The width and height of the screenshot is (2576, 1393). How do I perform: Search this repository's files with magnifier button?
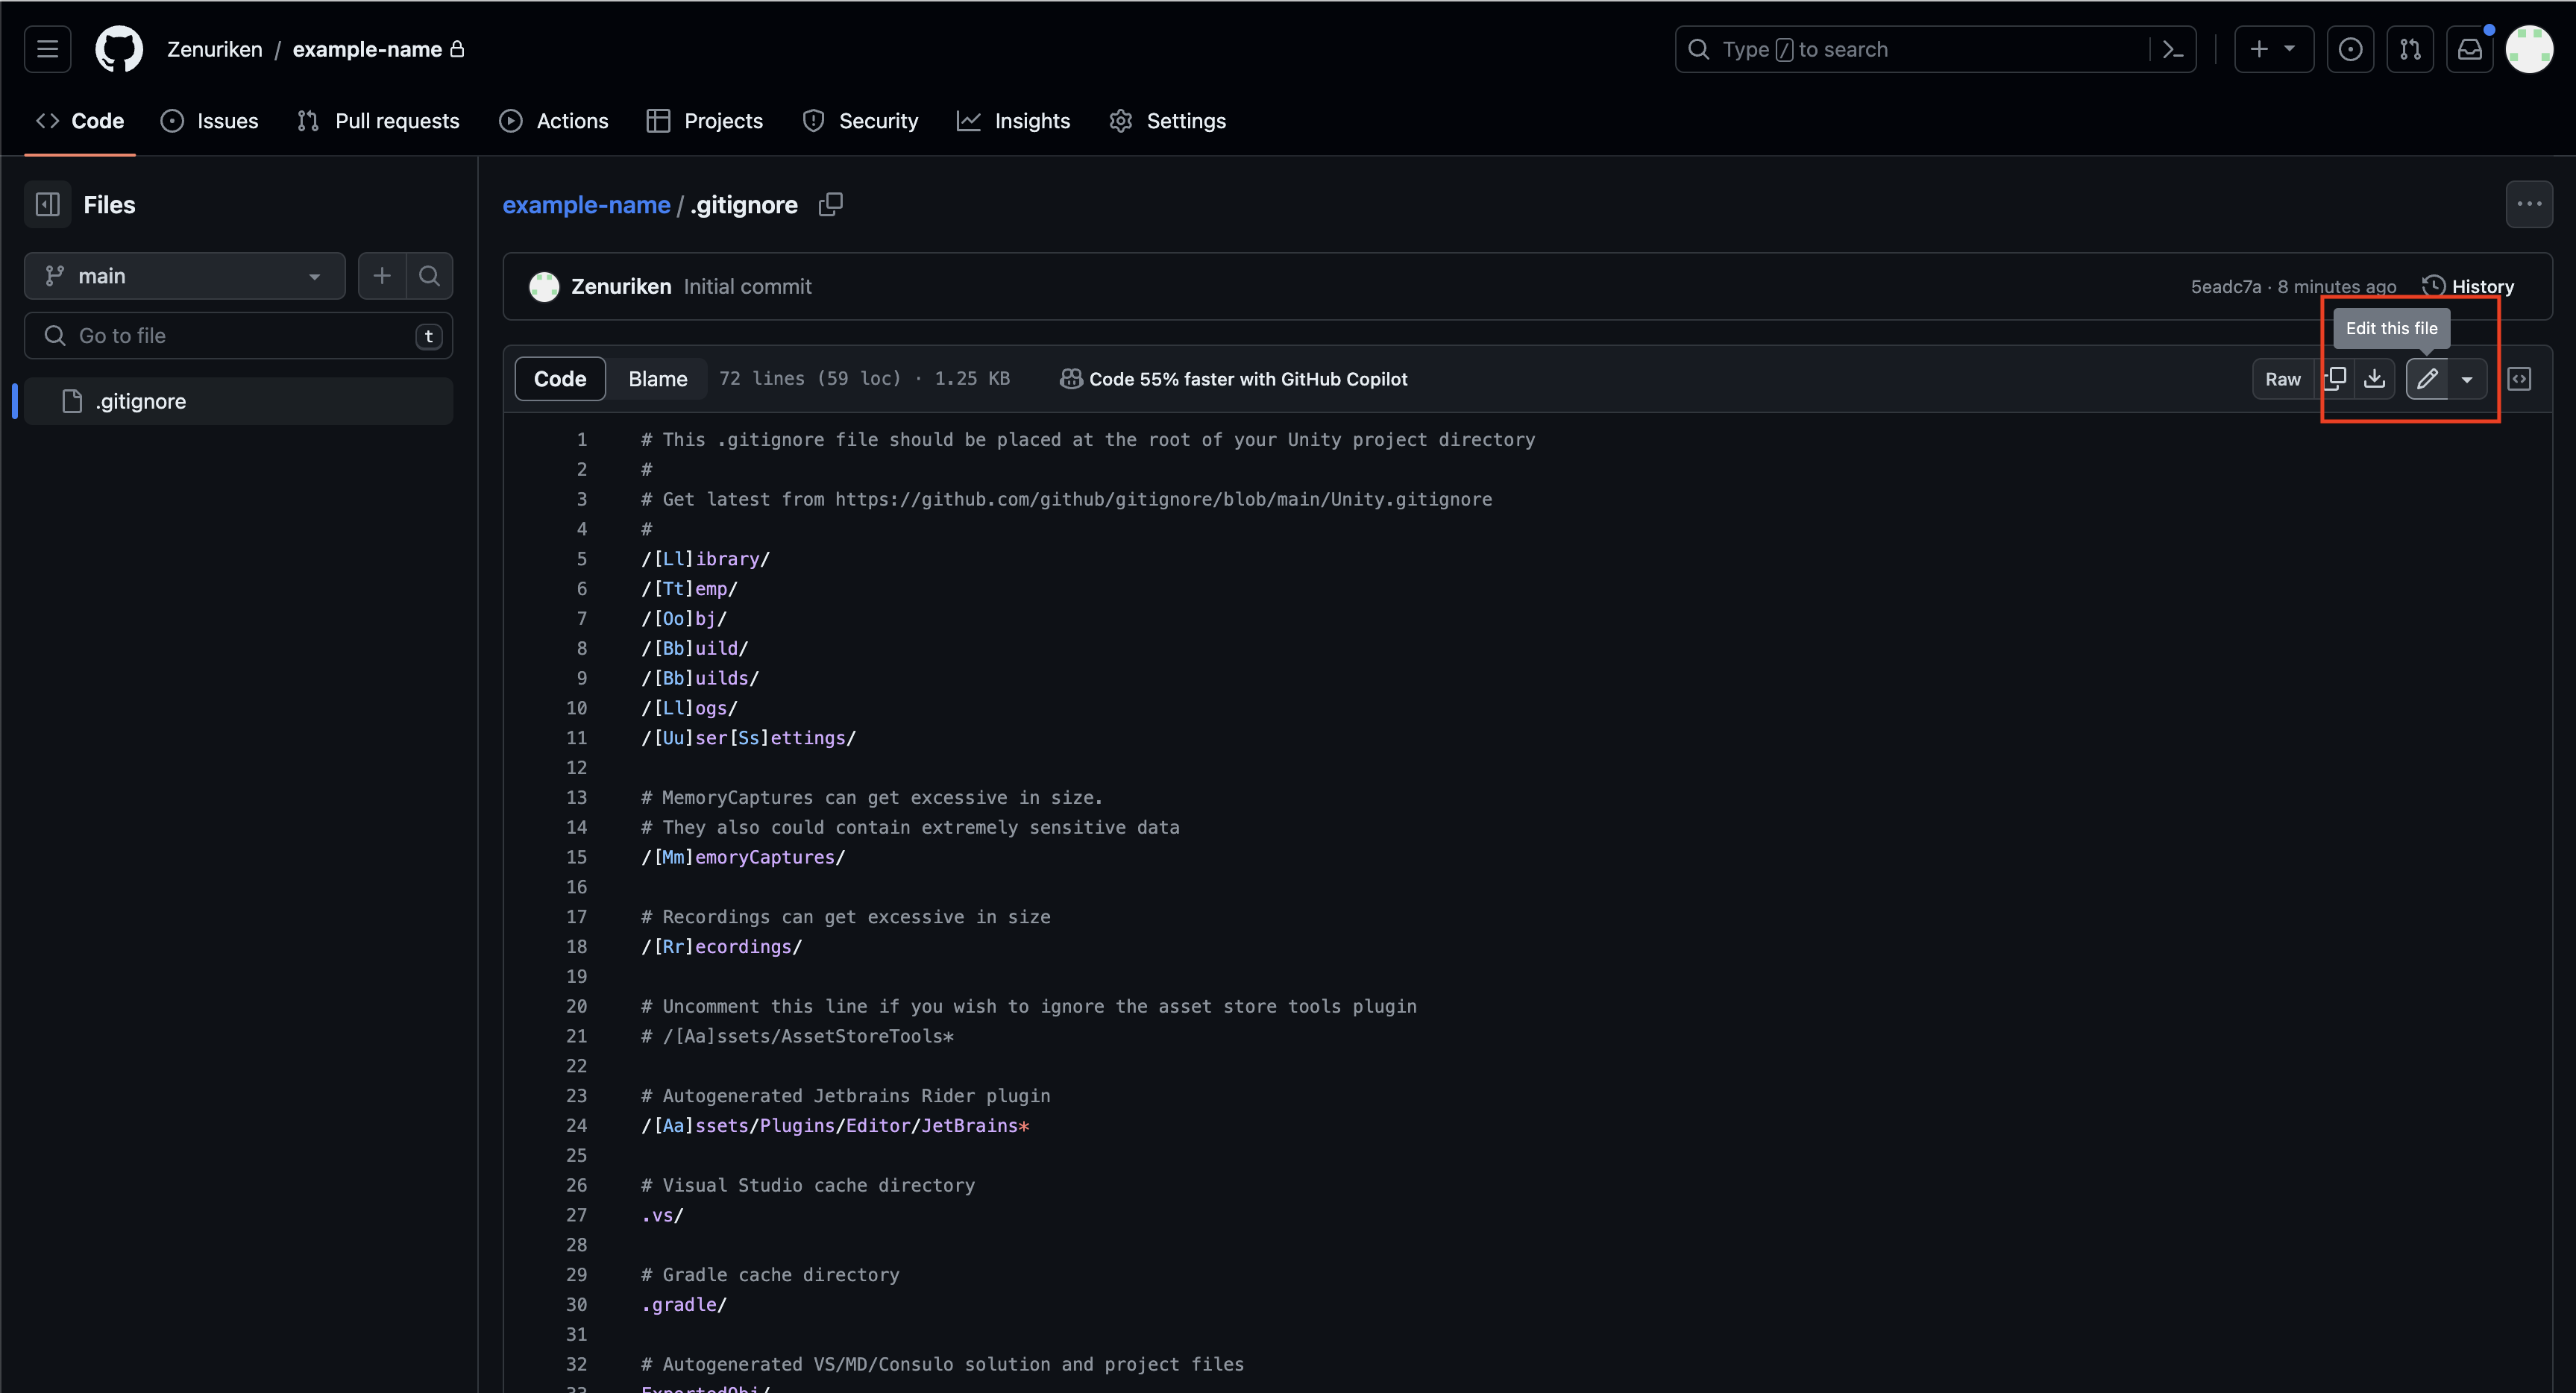coord(429,276)
